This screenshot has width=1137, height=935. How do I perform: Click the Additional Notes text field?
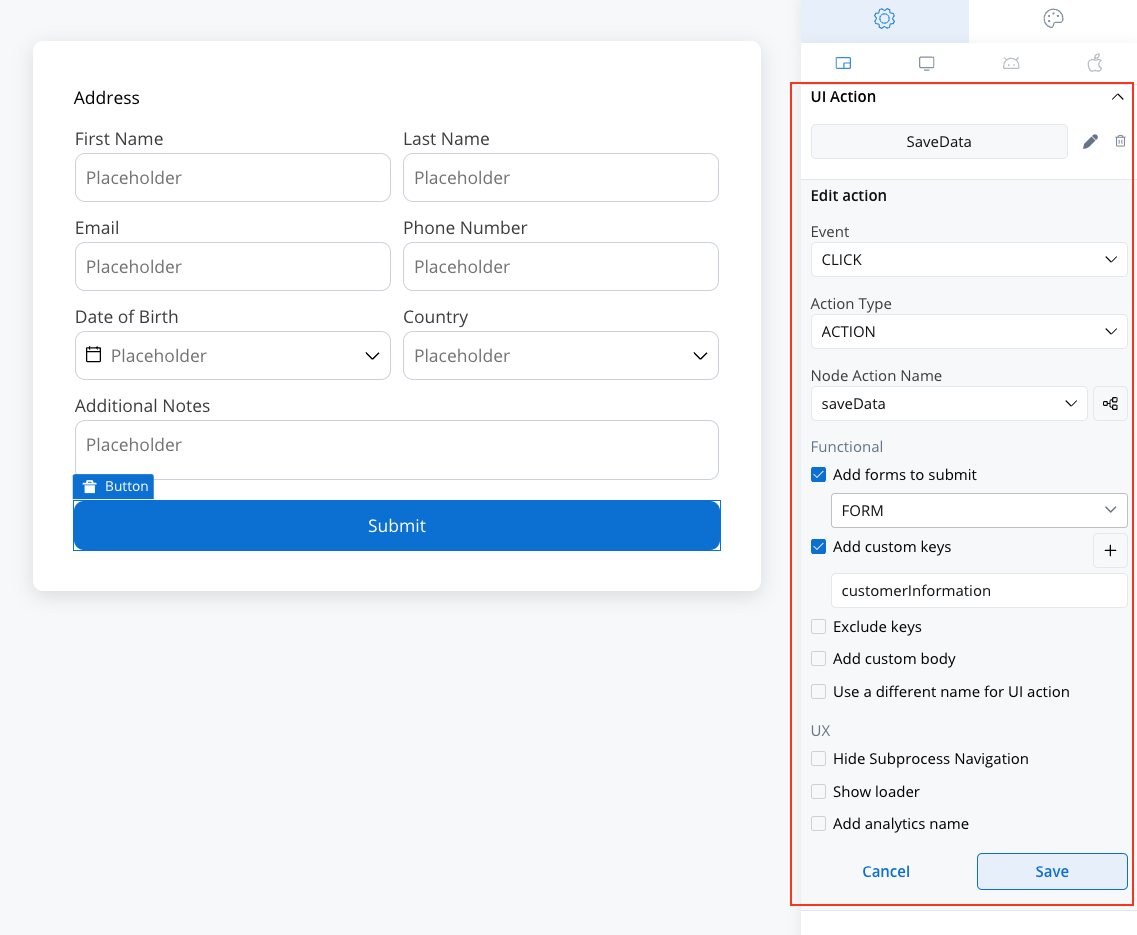click(397, 450)
